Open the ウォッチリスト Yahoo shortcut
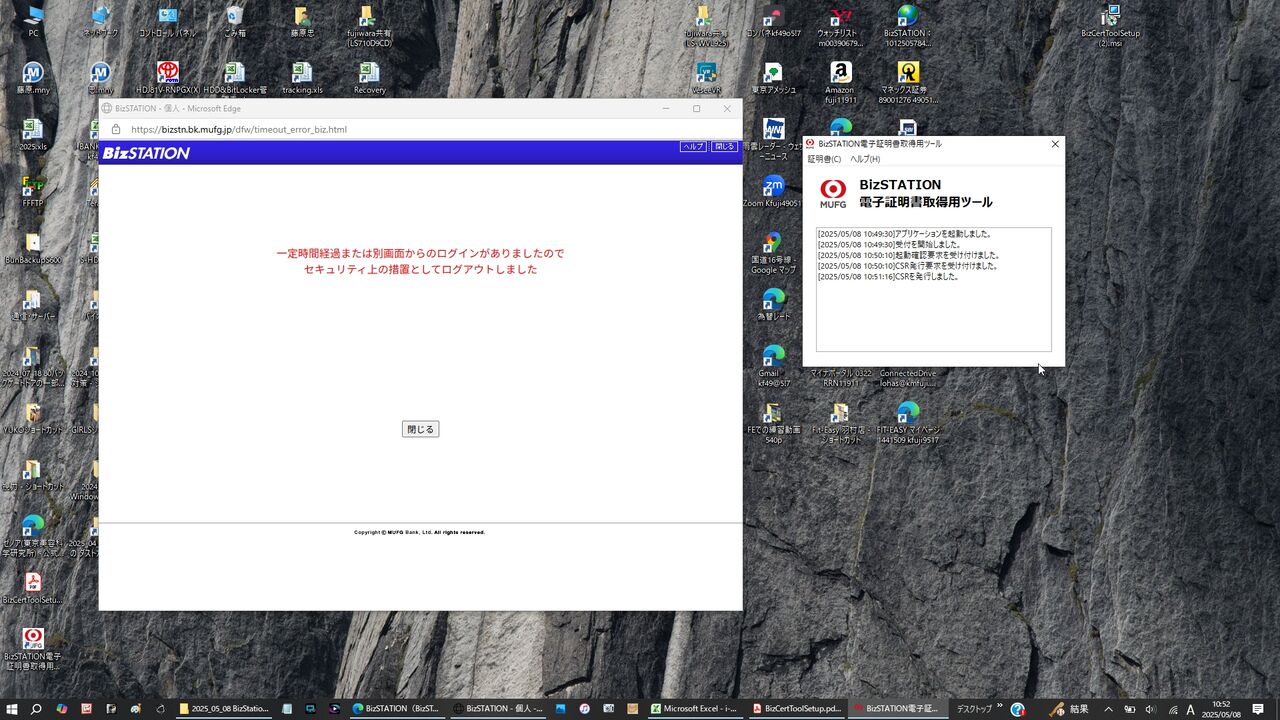Screen dimensions: 1280x720 (x=840, y=26)
